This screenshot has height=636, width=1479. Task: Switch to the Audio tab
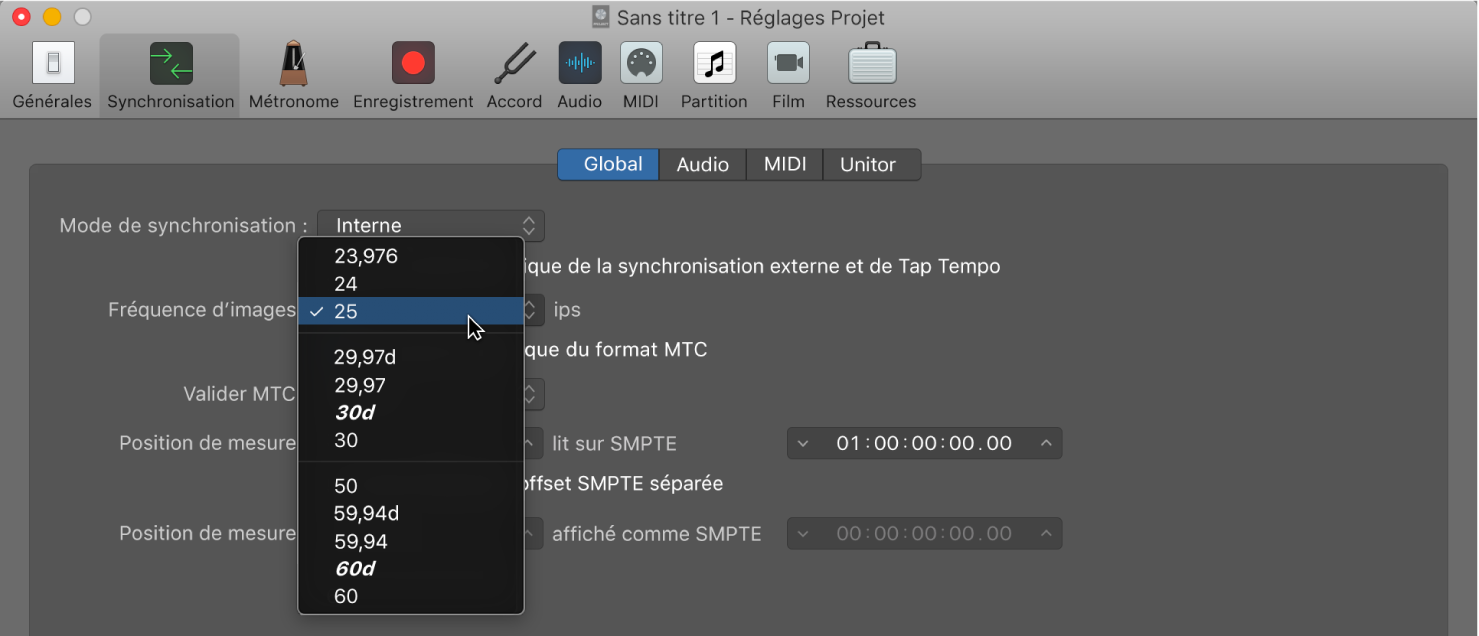[702, 165]
